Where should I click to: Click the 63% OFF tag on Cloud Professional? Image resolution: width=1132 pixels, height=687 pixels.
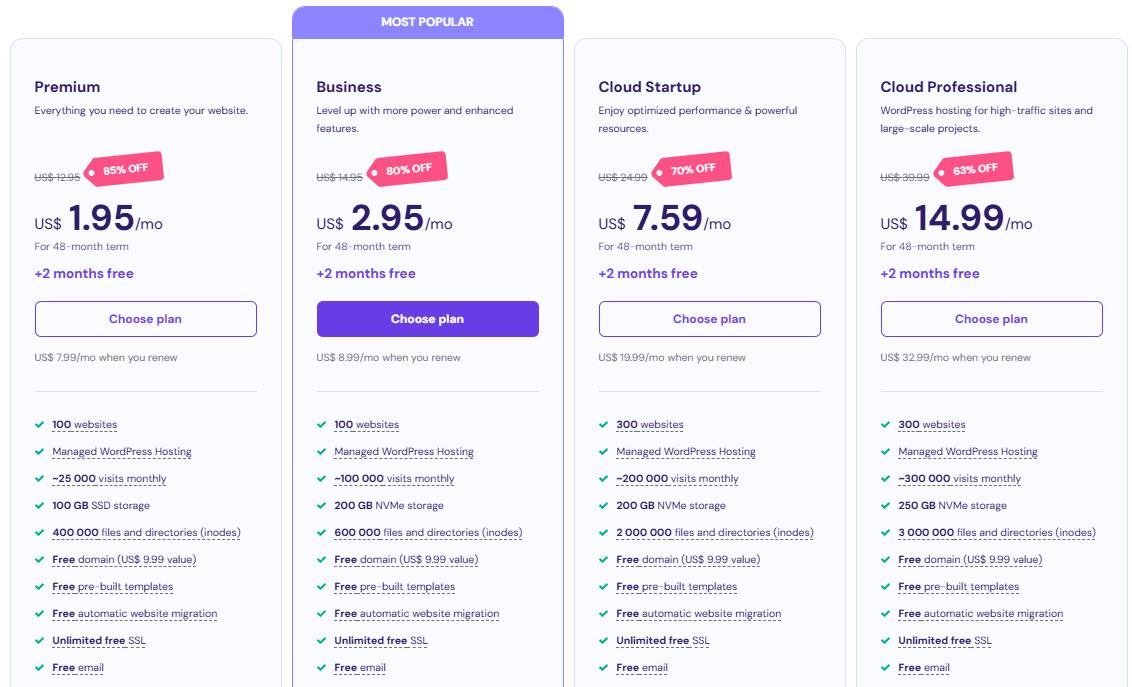[973, 170]
